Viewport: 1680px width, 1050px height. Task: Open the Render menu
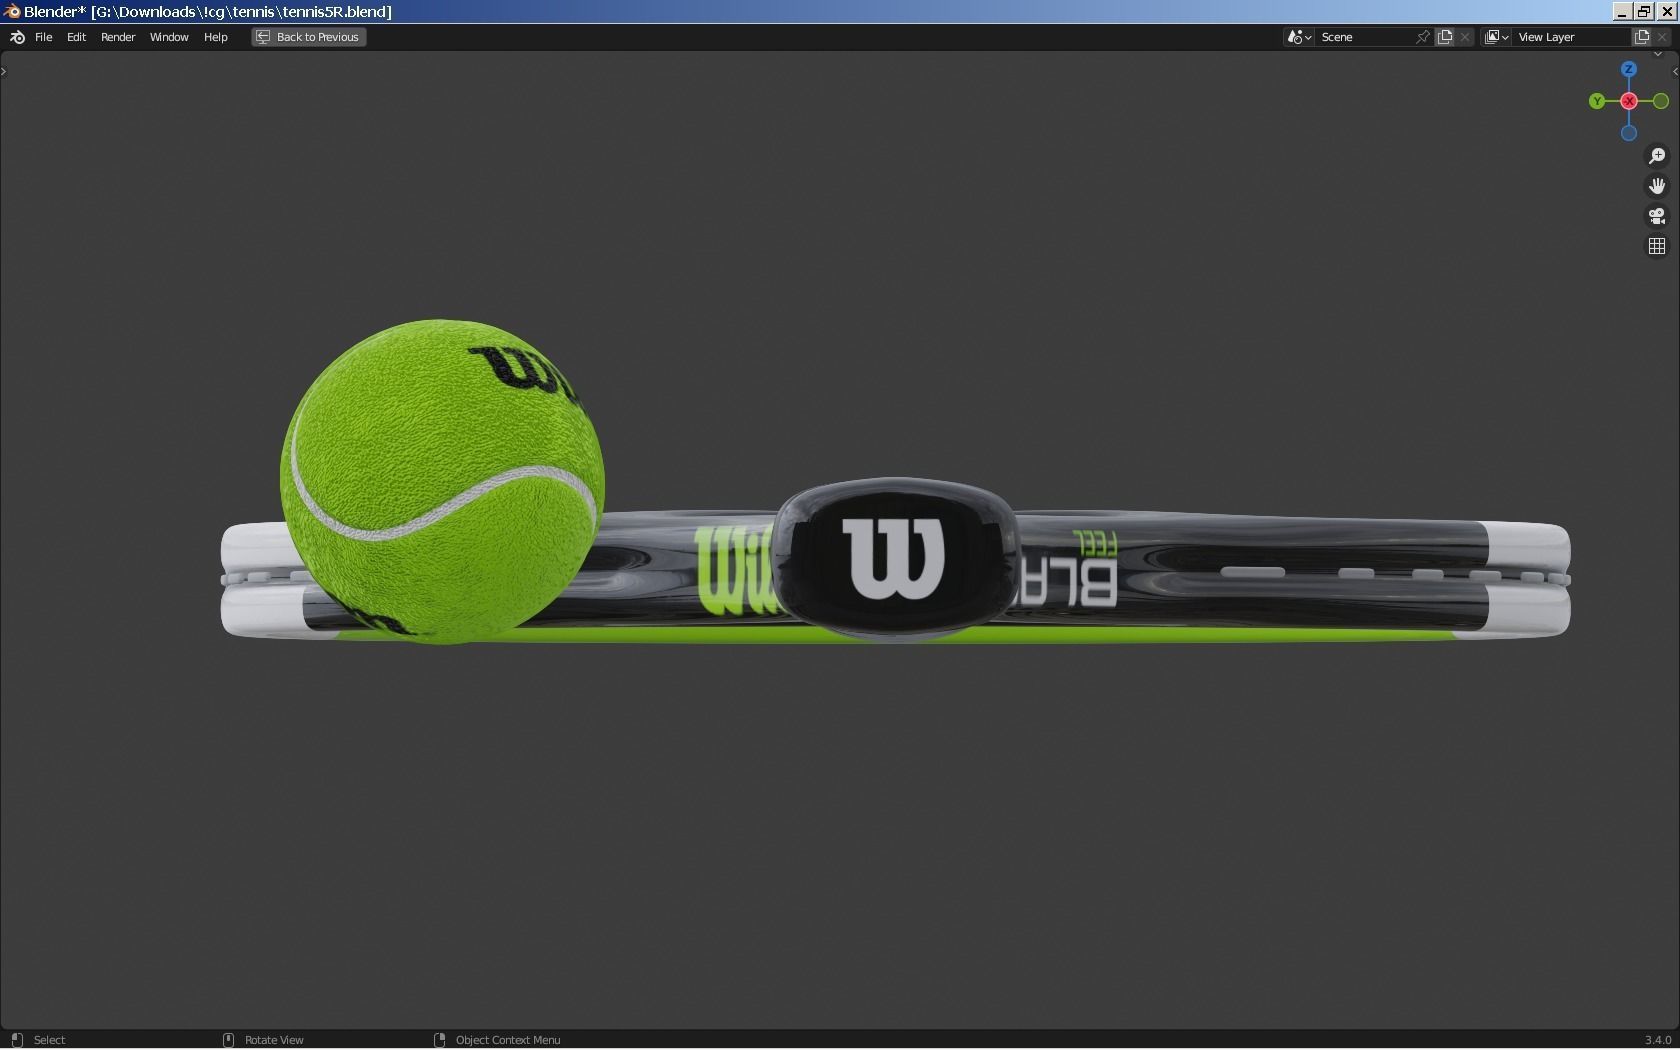point(118,37)
